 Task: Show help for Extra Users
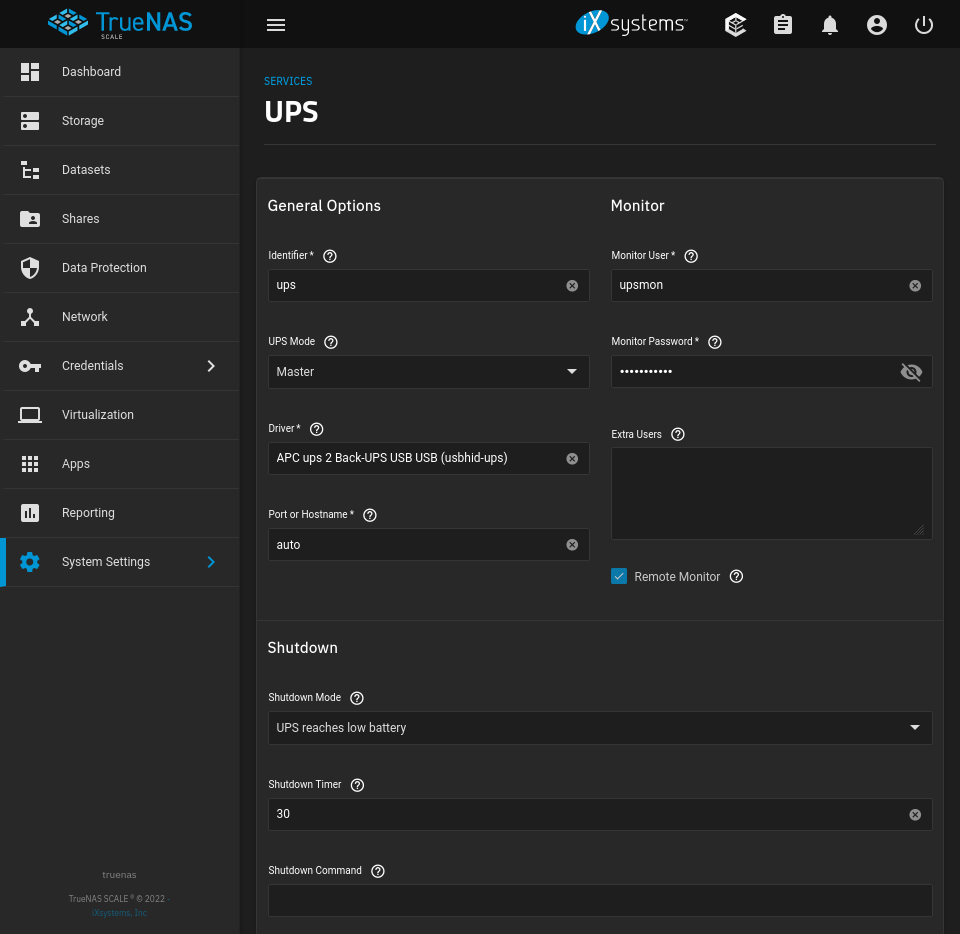point(677,435)
